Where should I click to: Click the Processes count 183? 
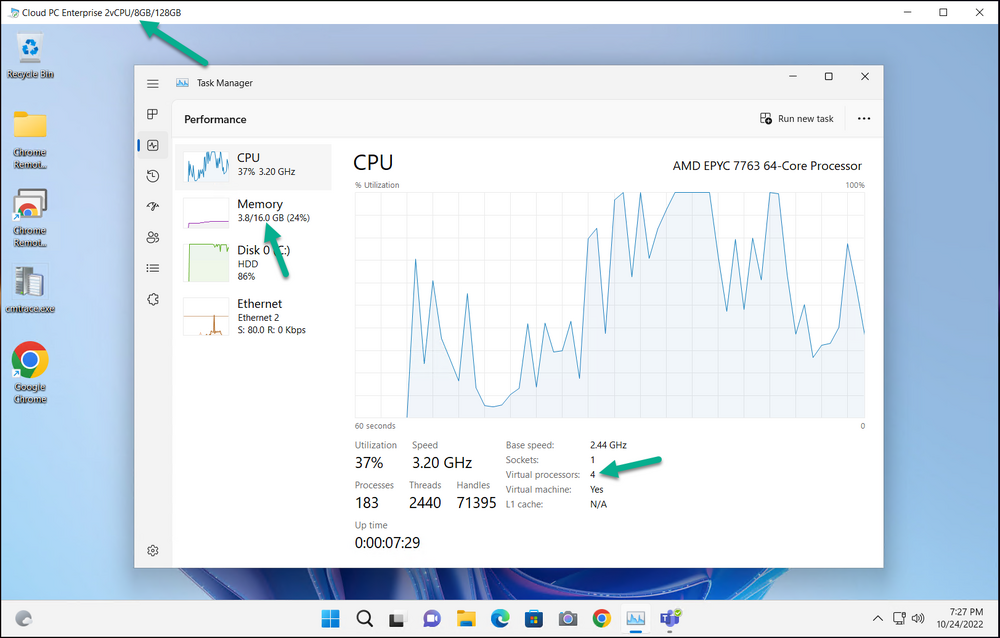(x=367, y=503)
